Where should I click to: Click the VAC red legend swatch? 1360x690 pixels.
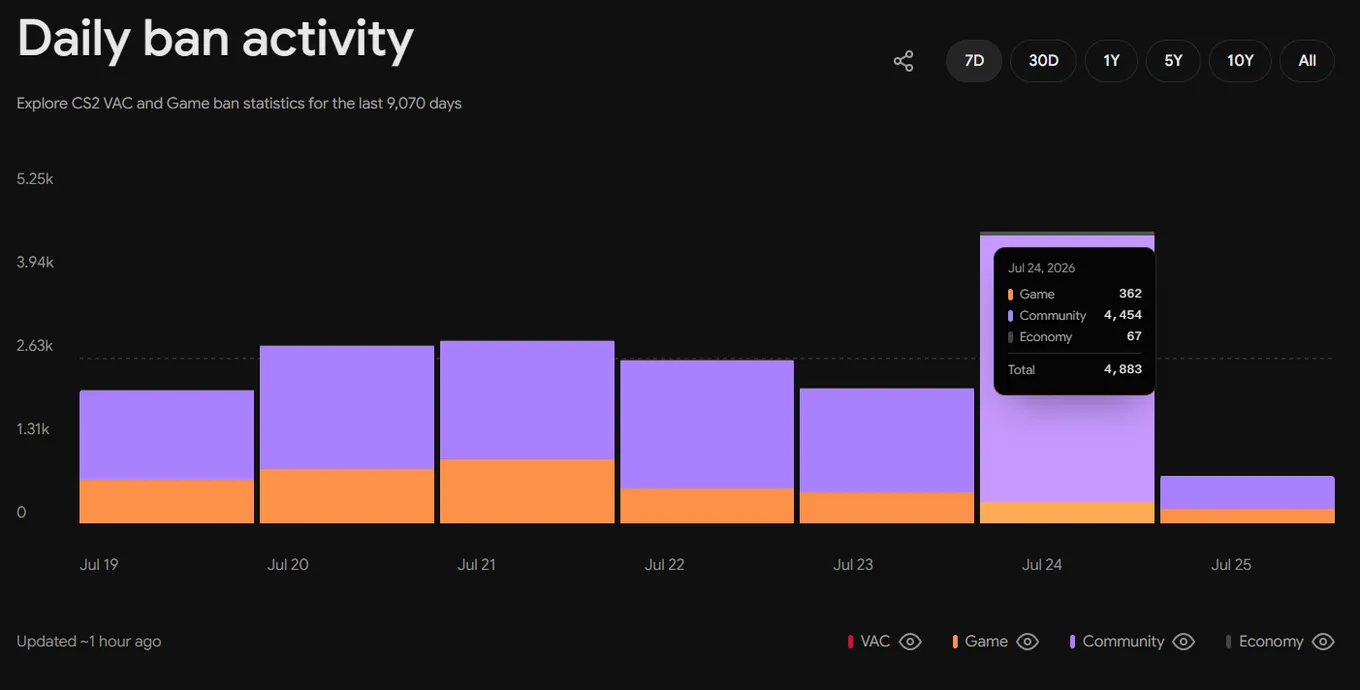pyautogui.click(x=850, y=642)
